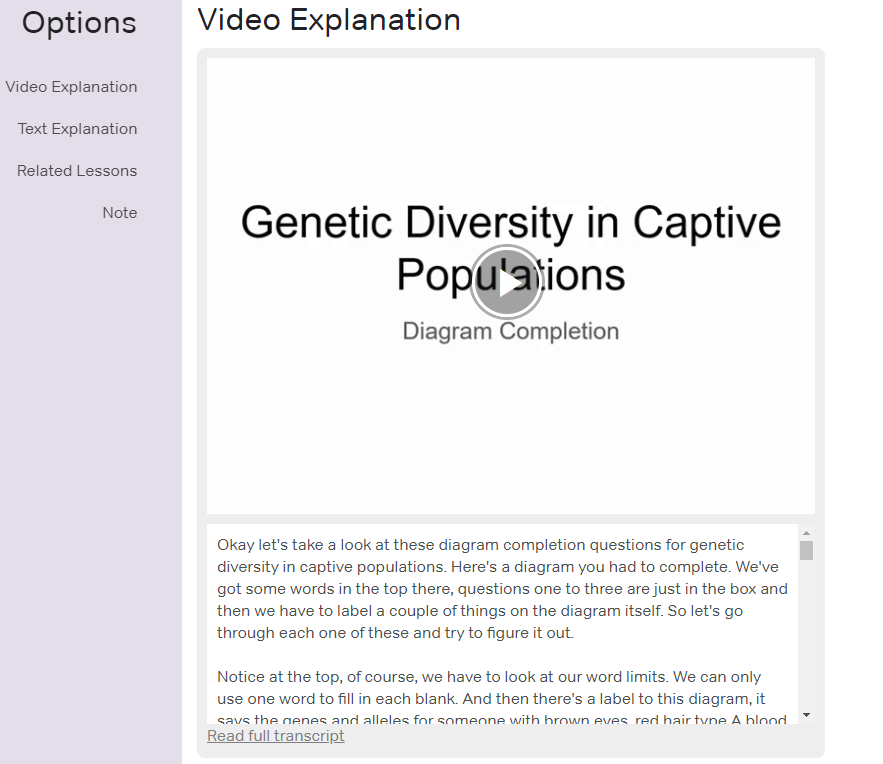The width and height of the screenshot is (883, 764).
Task: Select Text Explanation from the sidebar
Action: [77, 129]
